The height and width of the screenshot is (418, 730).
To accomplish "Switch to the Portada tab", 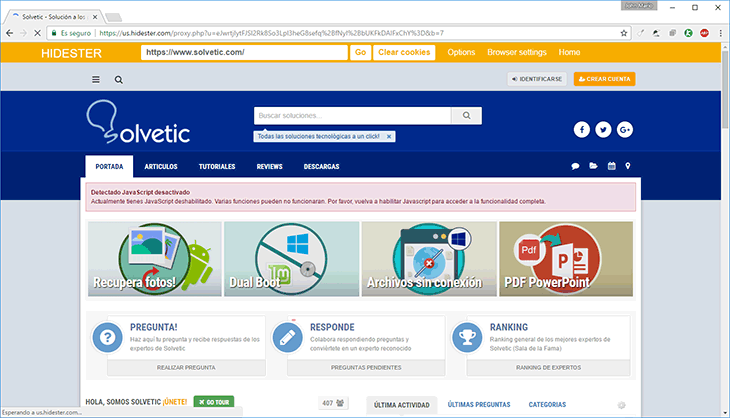I will point(109,167).
